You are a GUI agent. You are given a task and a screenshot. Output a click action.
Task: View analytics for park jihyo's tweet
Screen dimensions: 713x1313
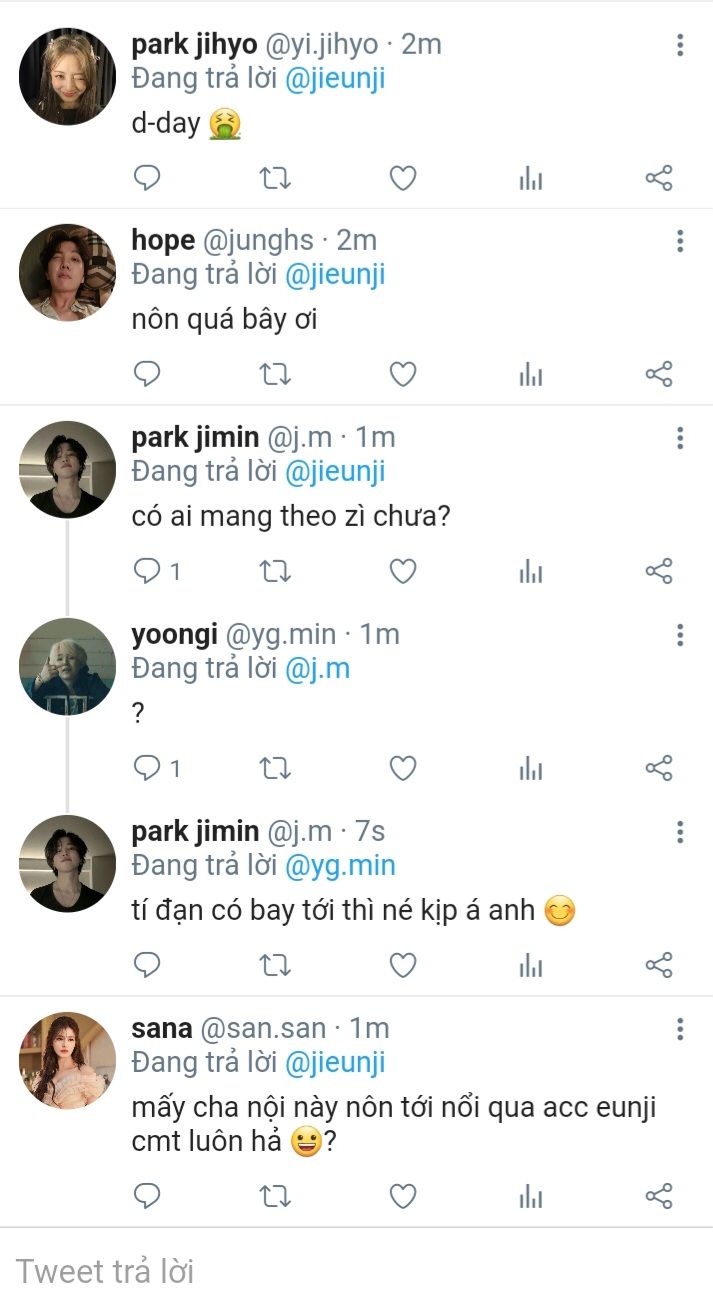(531, 178)
